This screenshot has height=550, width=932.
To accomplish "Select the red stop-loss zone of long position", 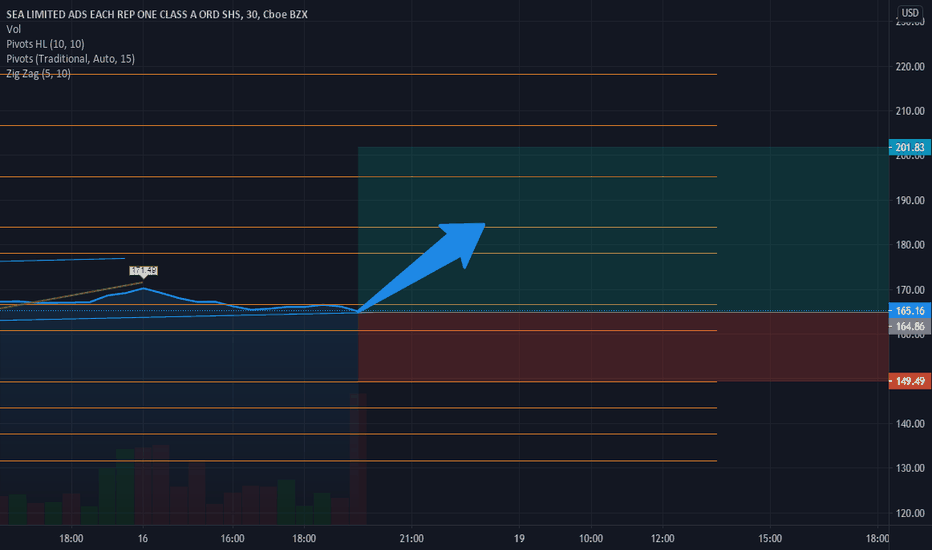I will pos(623,347).
